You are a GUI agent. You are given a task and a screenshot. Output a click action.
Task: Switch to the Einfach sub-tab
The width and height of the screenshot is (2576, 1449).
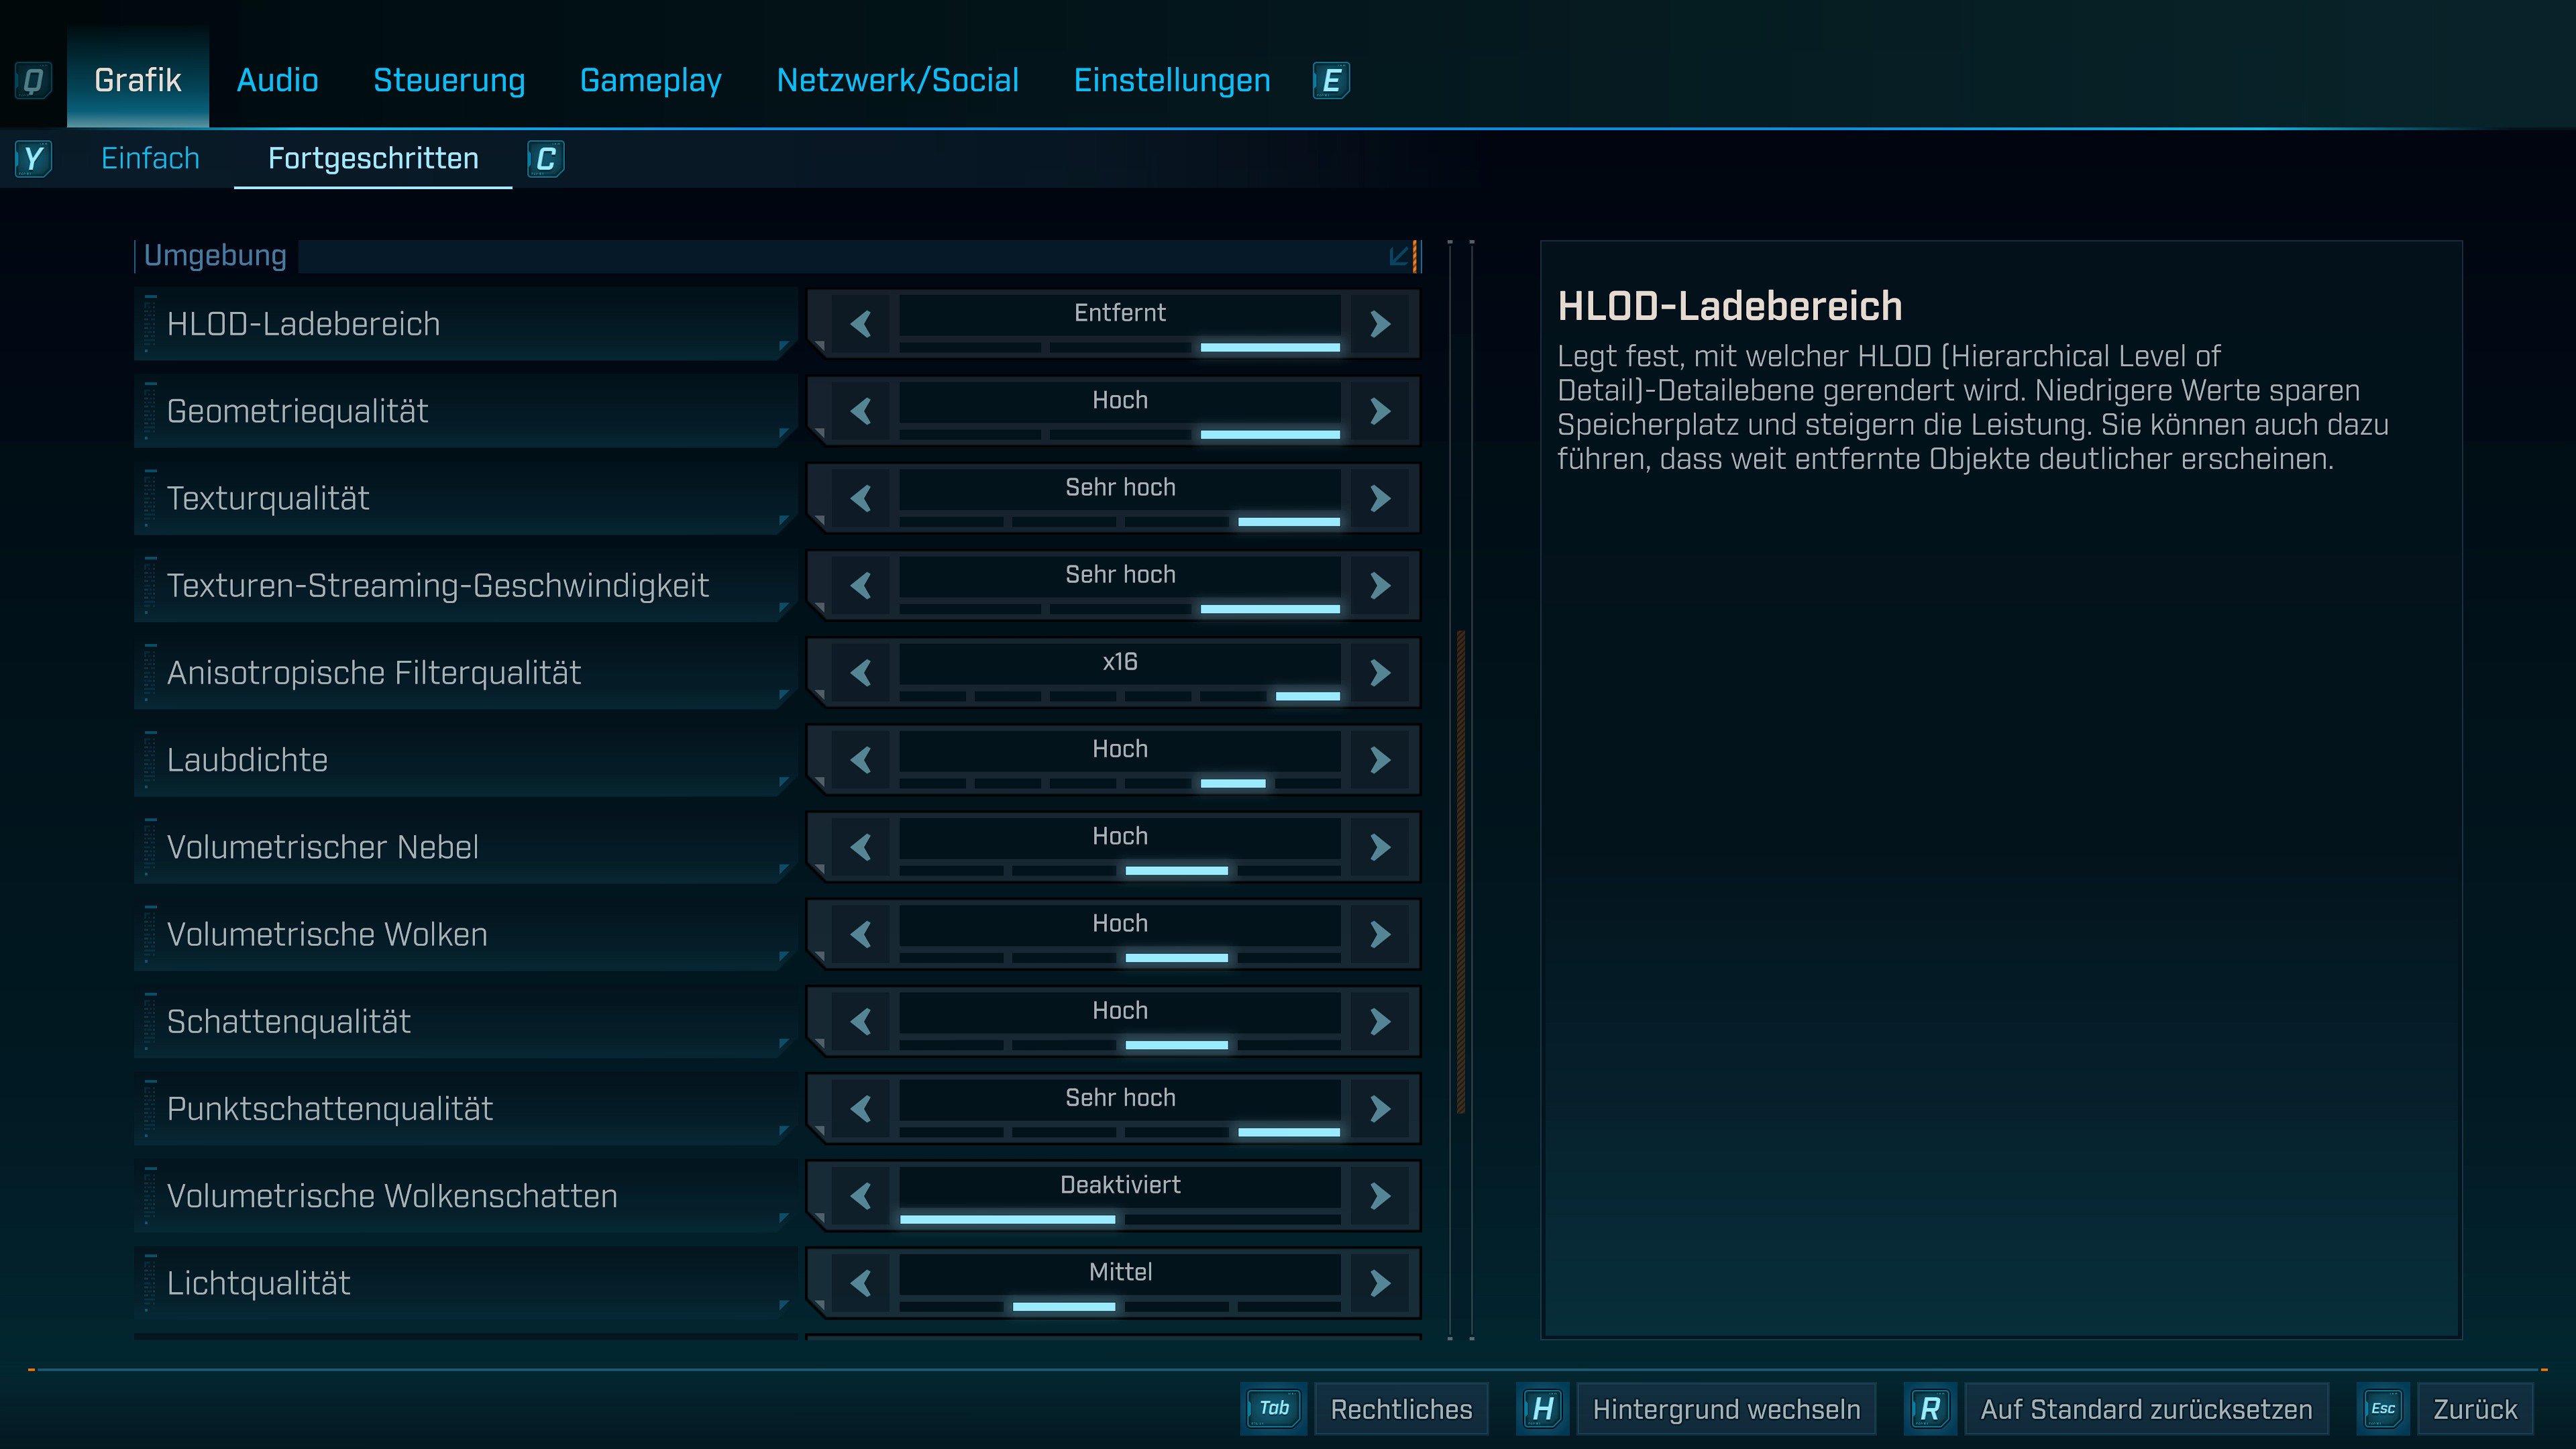(x=150, y=159)
